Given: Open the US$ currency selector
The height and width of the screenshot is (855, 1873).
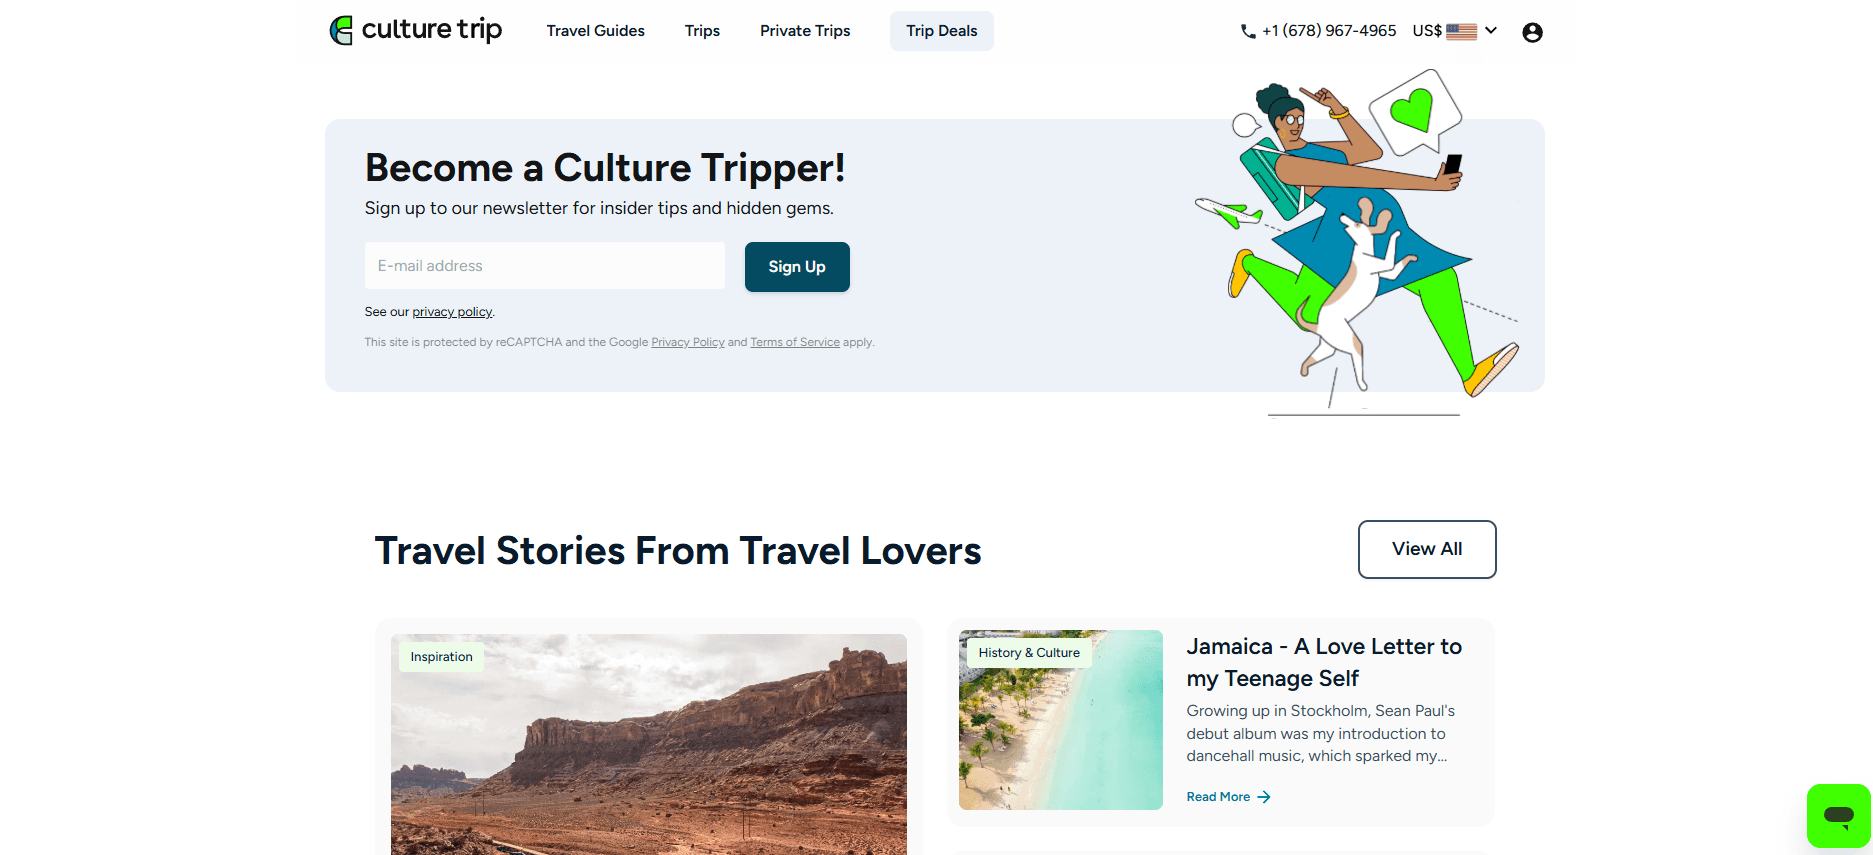Looking at the screenshot, I should (1455, 31).
